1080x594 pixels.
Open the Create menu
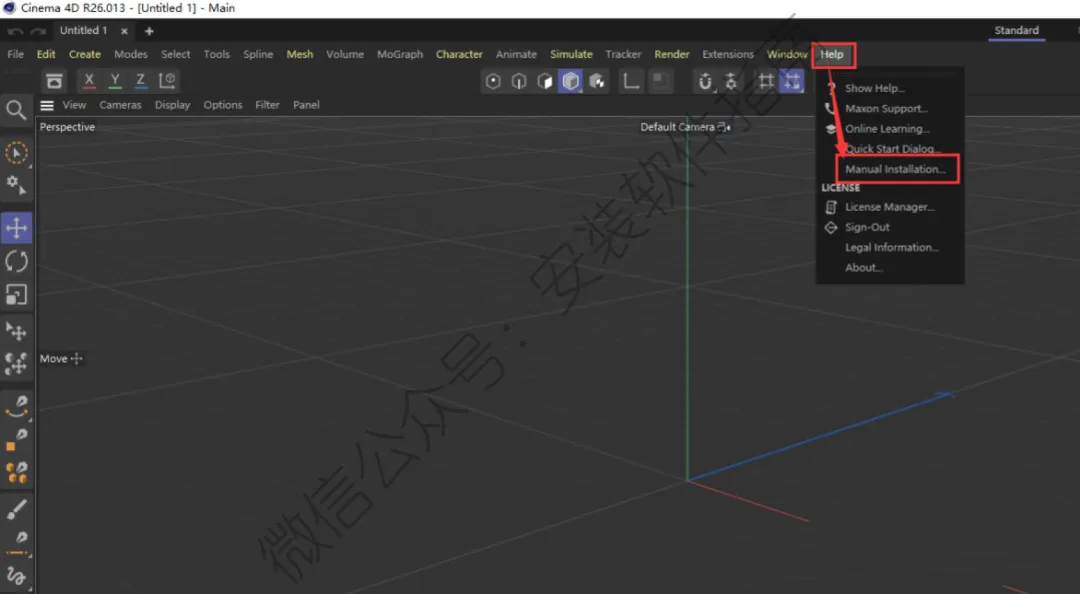click(85, 54)
